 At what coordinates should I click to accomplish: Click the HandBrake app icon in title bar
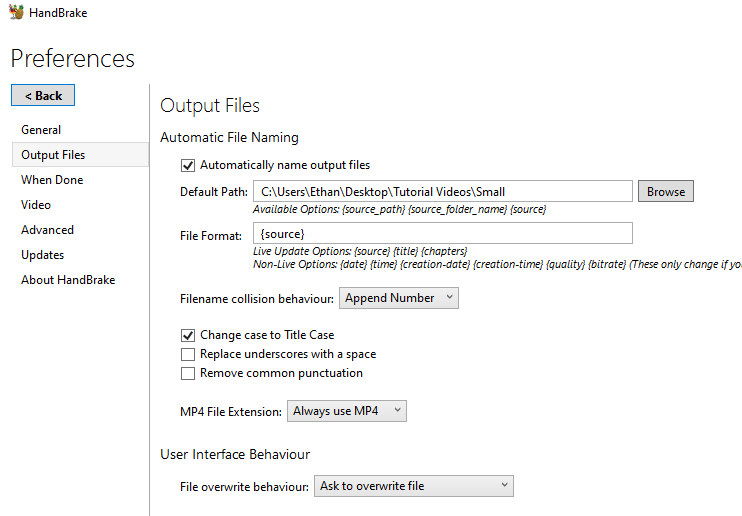(17, 12)
